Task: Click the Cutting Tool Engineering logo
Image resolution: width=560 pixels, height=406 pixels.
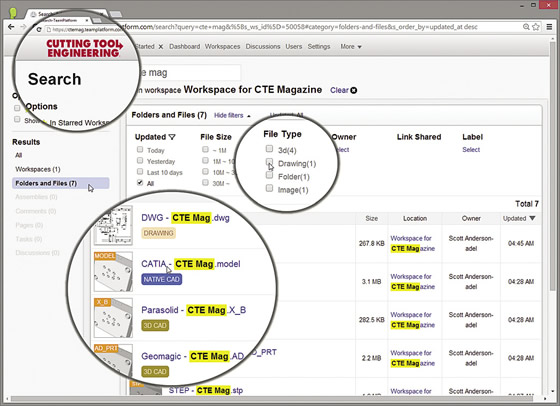Action: tap(84, 48)
